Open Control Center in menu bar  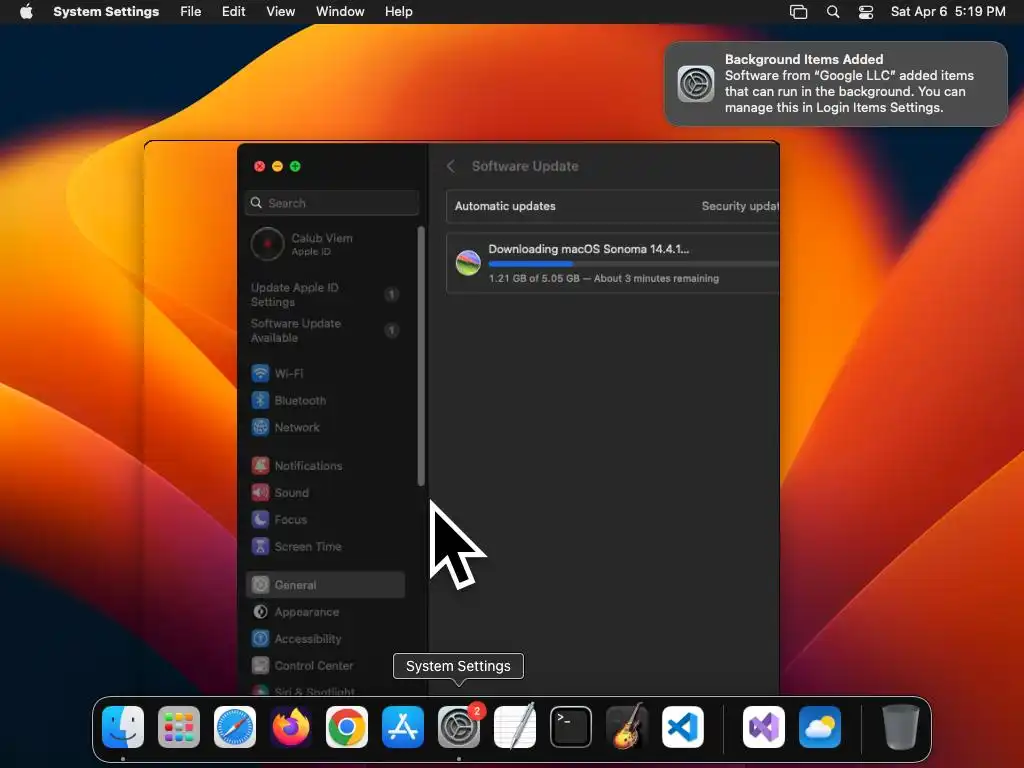tap(866, 12)
